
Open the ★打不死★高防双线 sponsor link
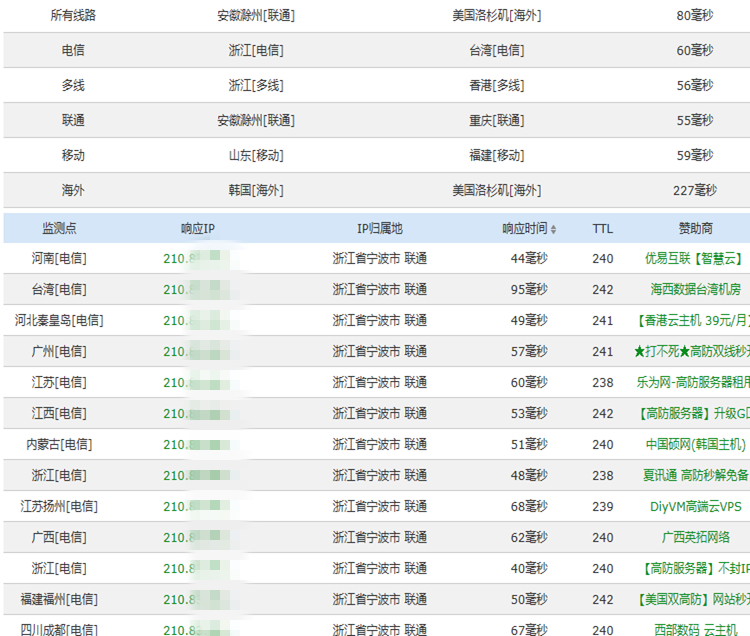(692, 351)
